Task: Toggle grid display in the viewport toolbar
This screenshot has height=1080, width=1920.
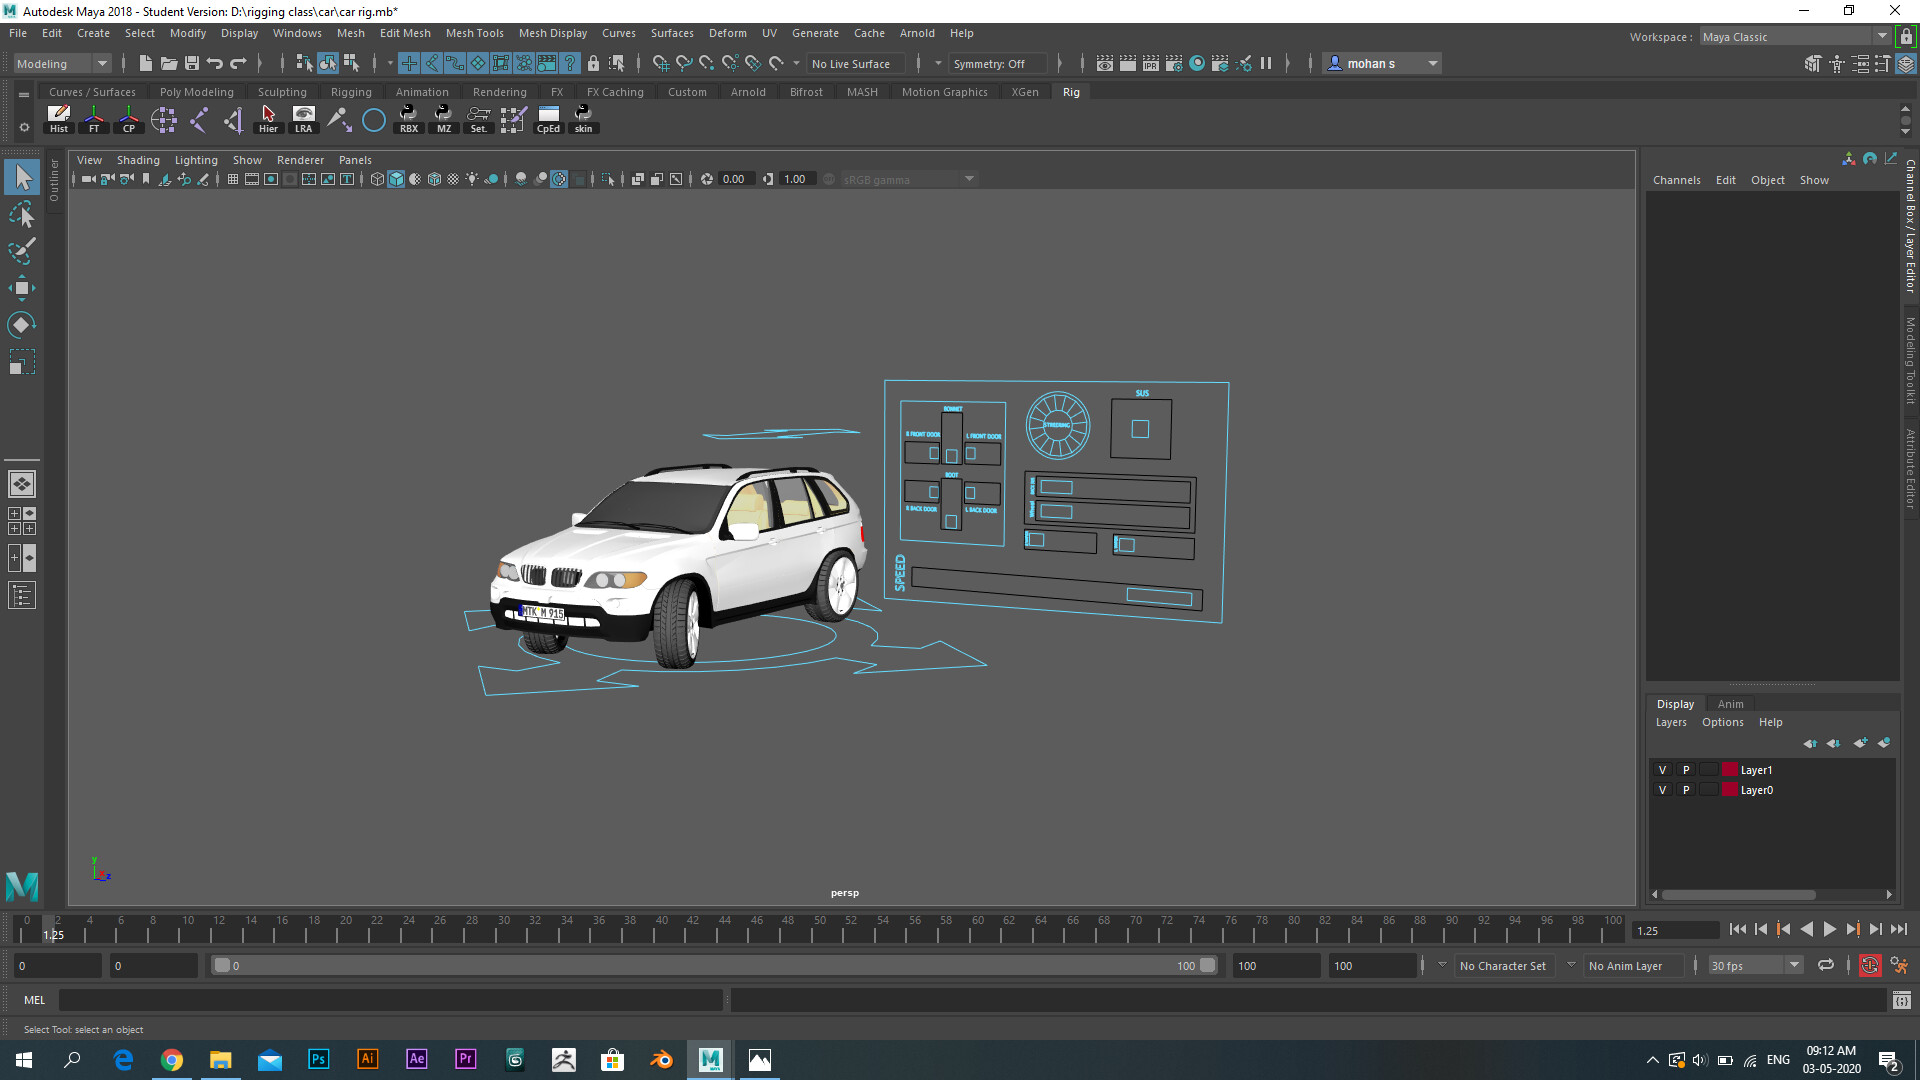Action: coord(232,179)
